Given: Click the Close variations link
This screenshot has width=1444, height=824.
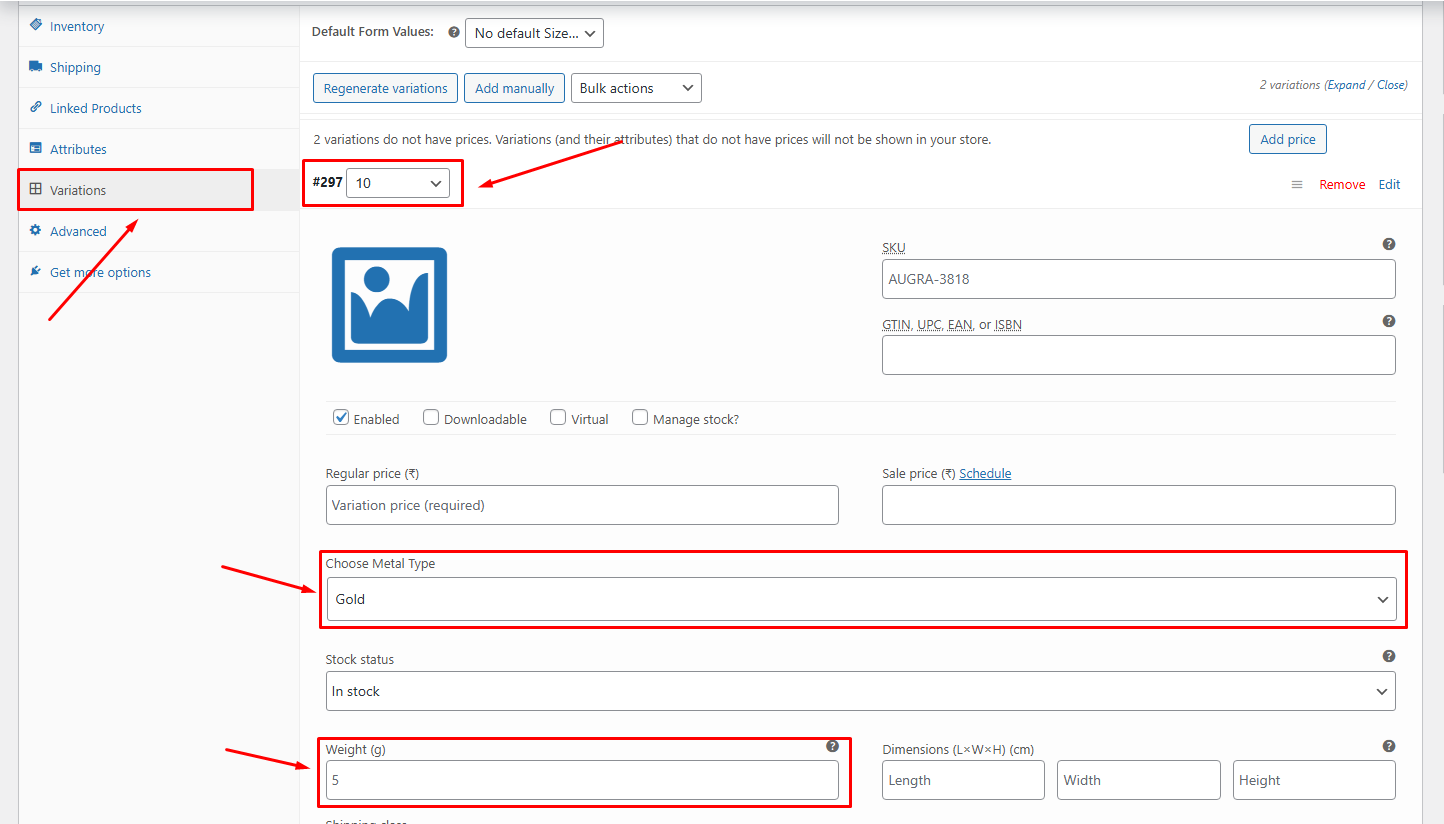Looking at the screenshot, I should point(1391,85).
